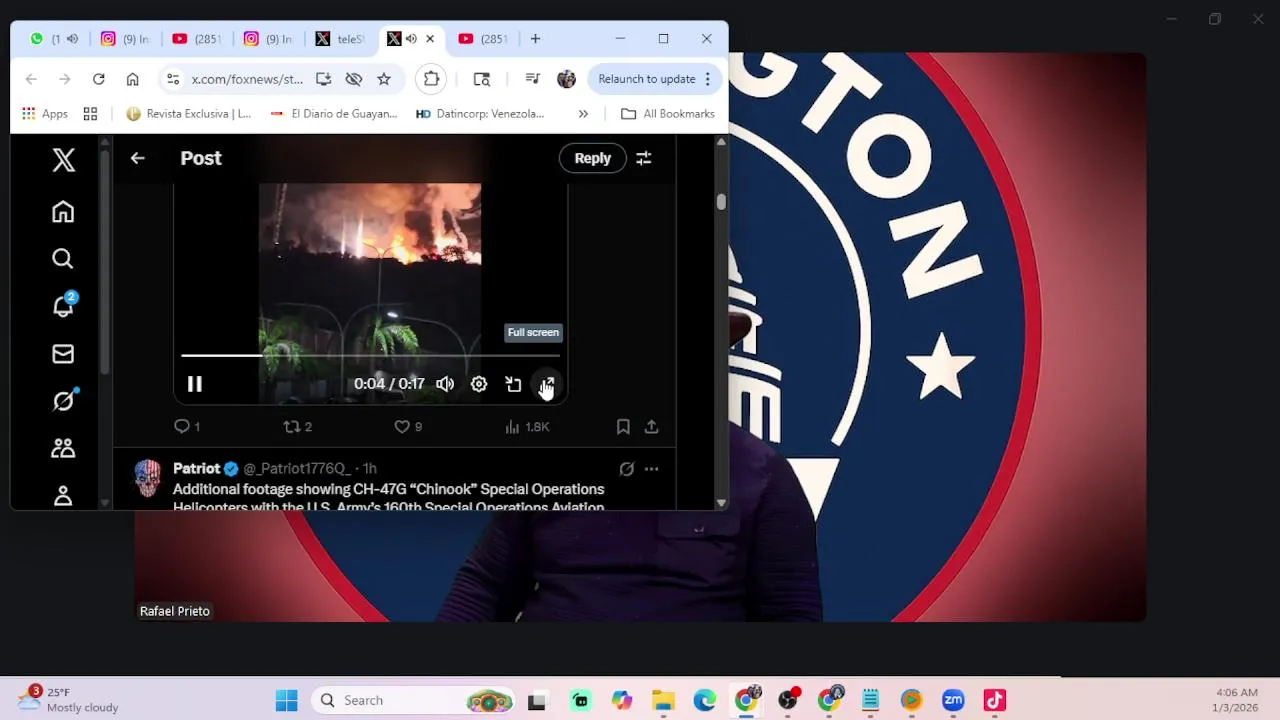This screenshot has width=1280, height=720.
Task: Open Profile in X sidebar
Action: [x=63, y=495]
